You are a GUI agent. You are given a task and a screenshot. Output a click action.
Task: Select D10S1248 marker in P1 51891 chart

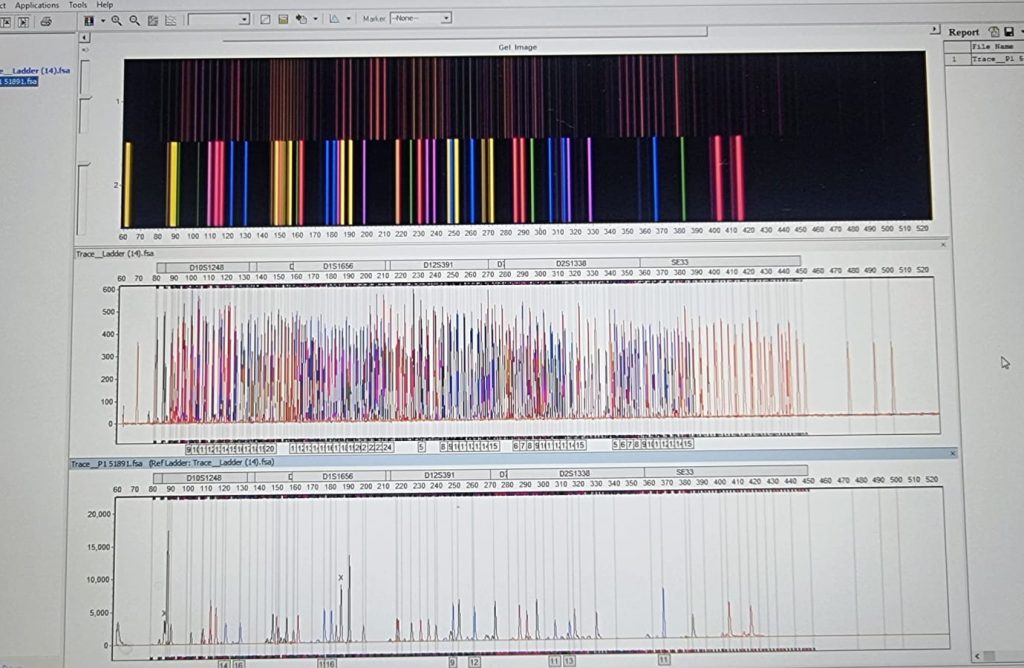(x=204, y=478)
